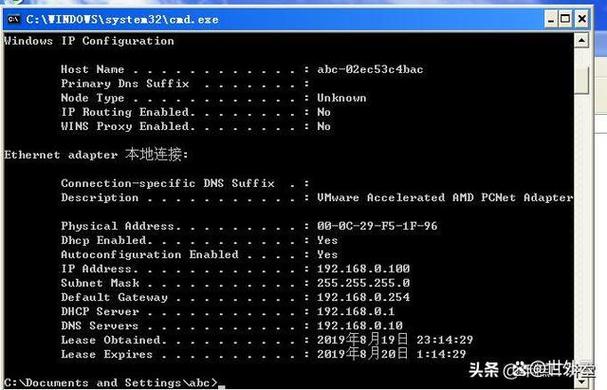
Task: Open the cmd.exe system menu icon
Action: pyautogui.click(x=14, y=19)
